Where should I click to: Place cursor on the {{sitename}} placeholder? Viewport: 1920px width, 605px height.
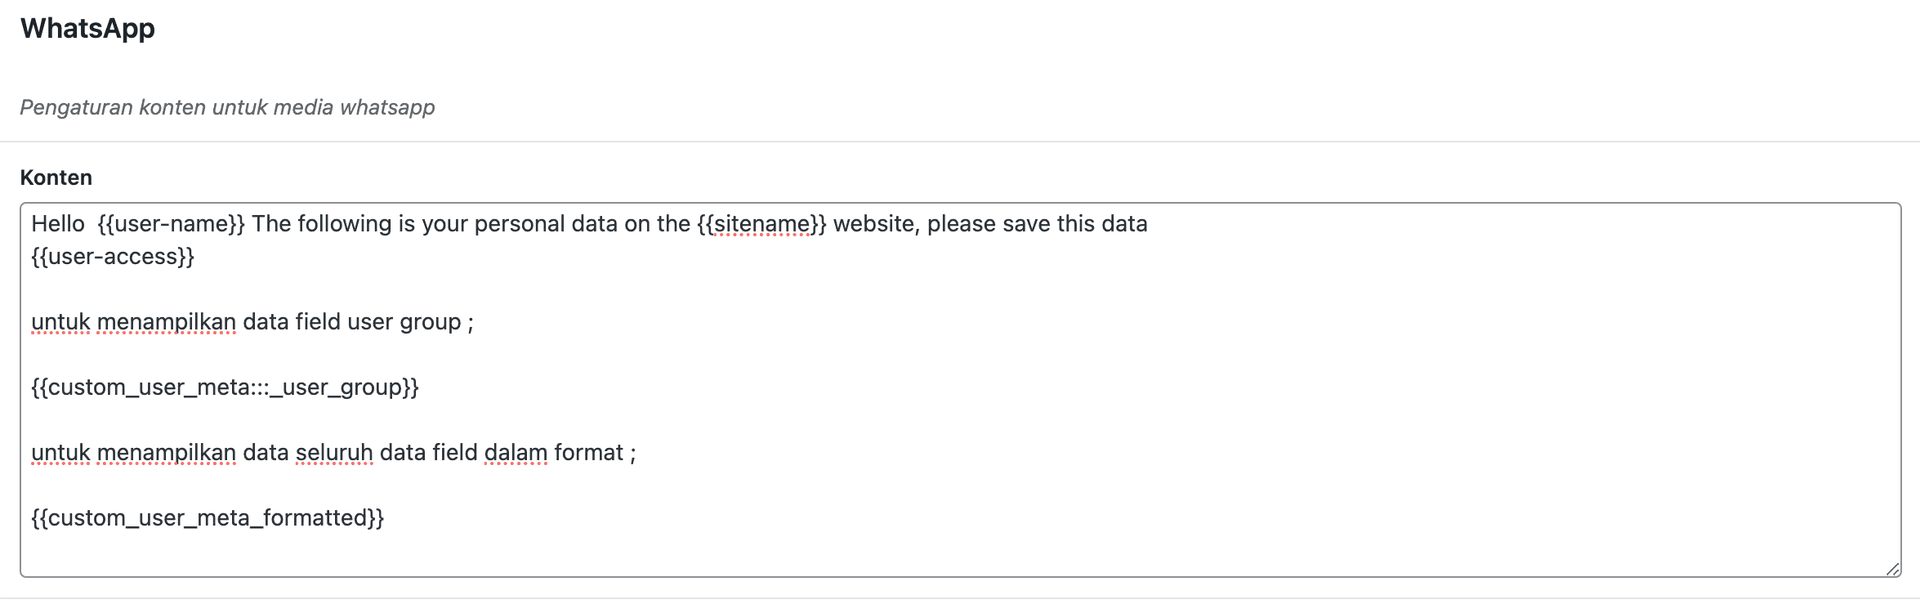761,224
